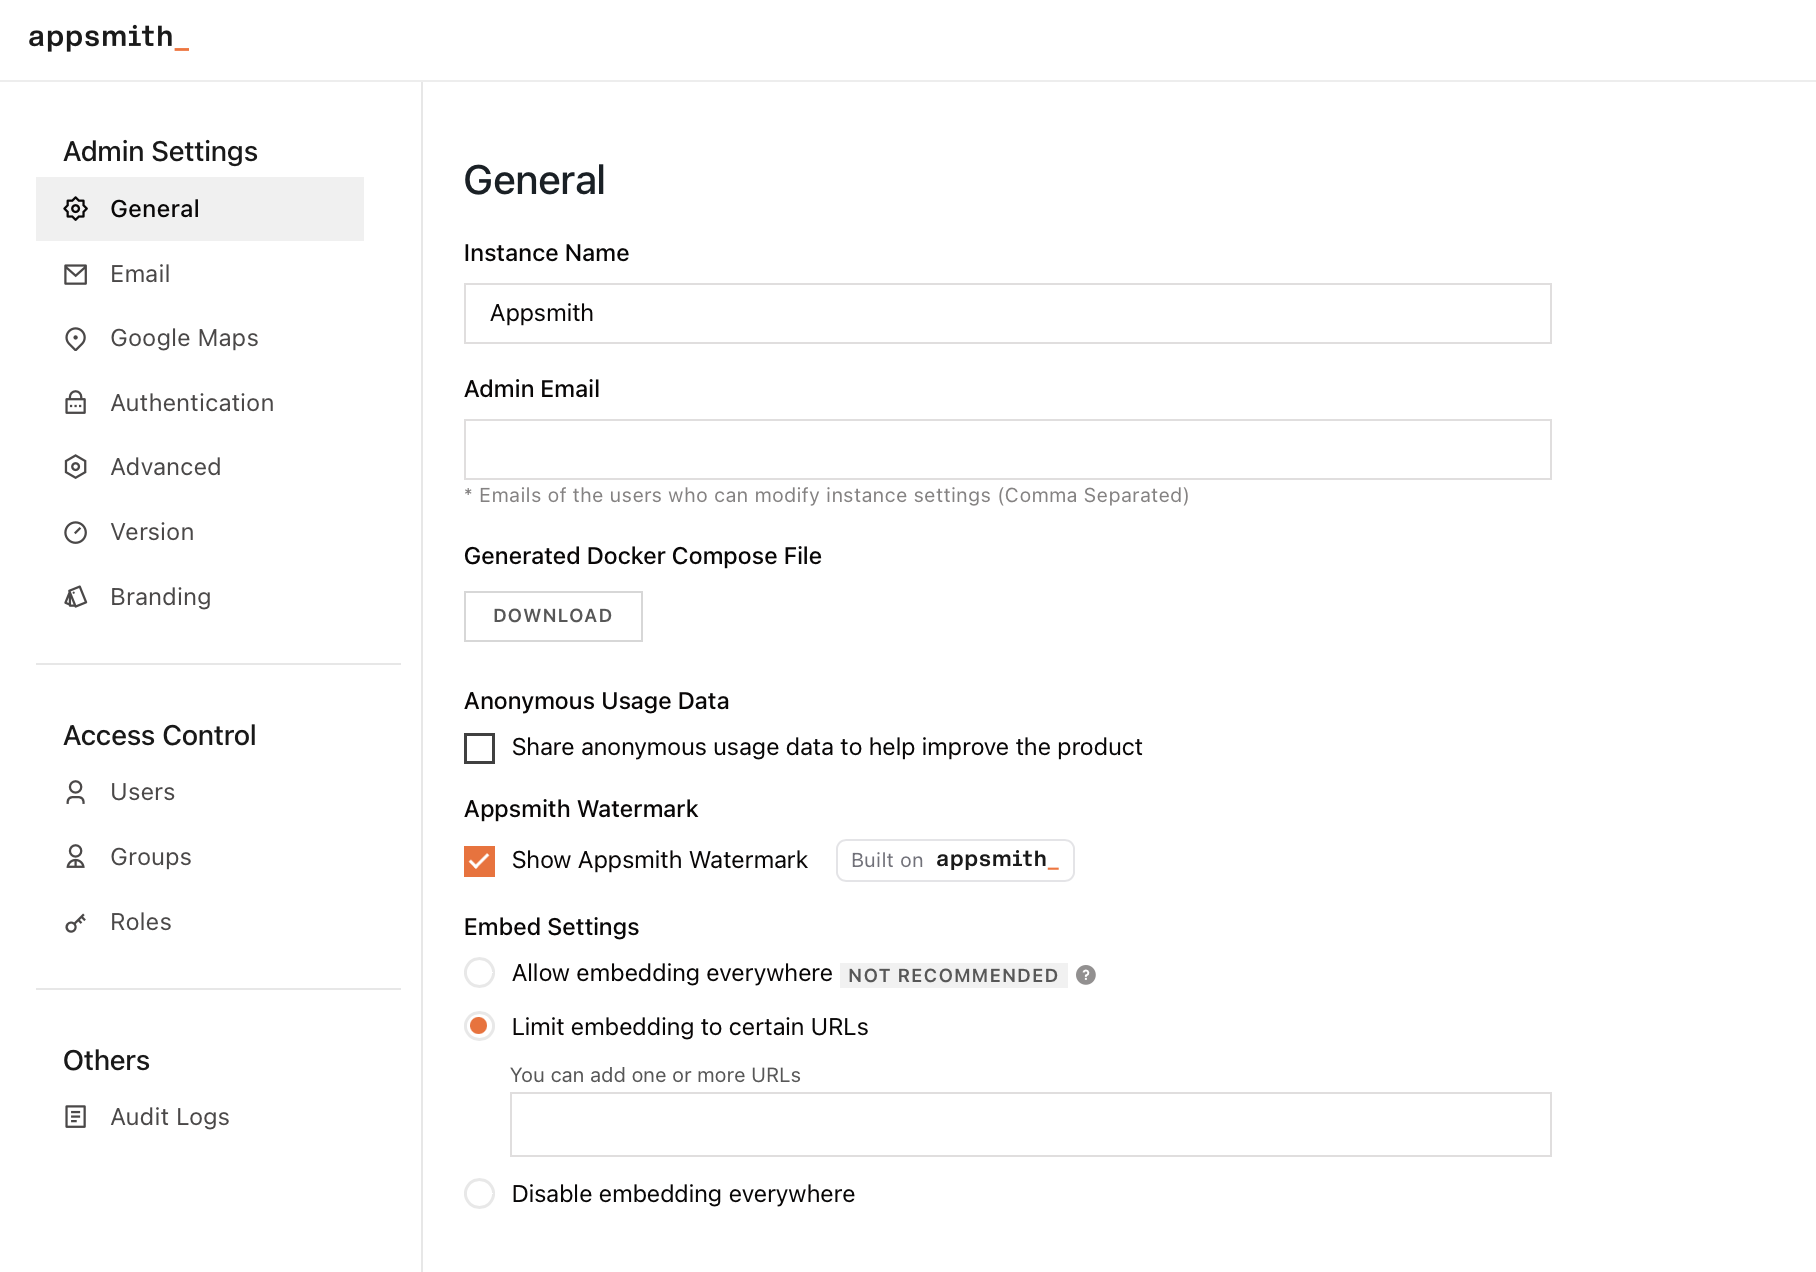Click the Roles key icon

(x=76, y=922)
